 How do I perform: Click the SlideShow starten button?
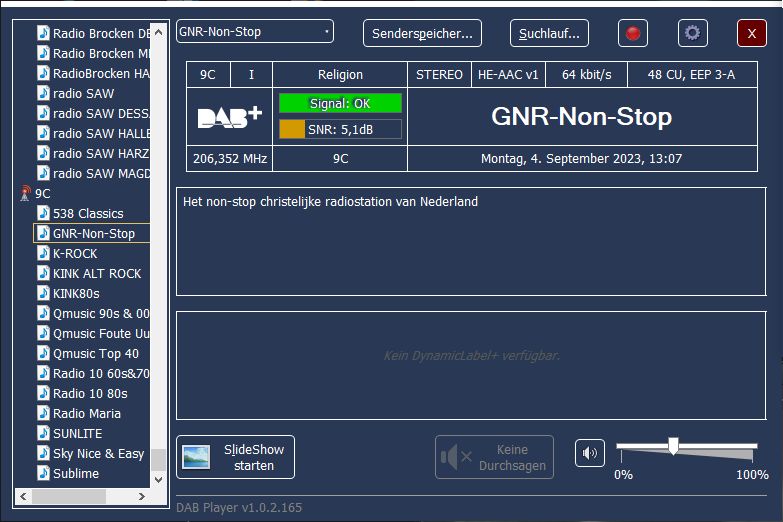point(236,457)
